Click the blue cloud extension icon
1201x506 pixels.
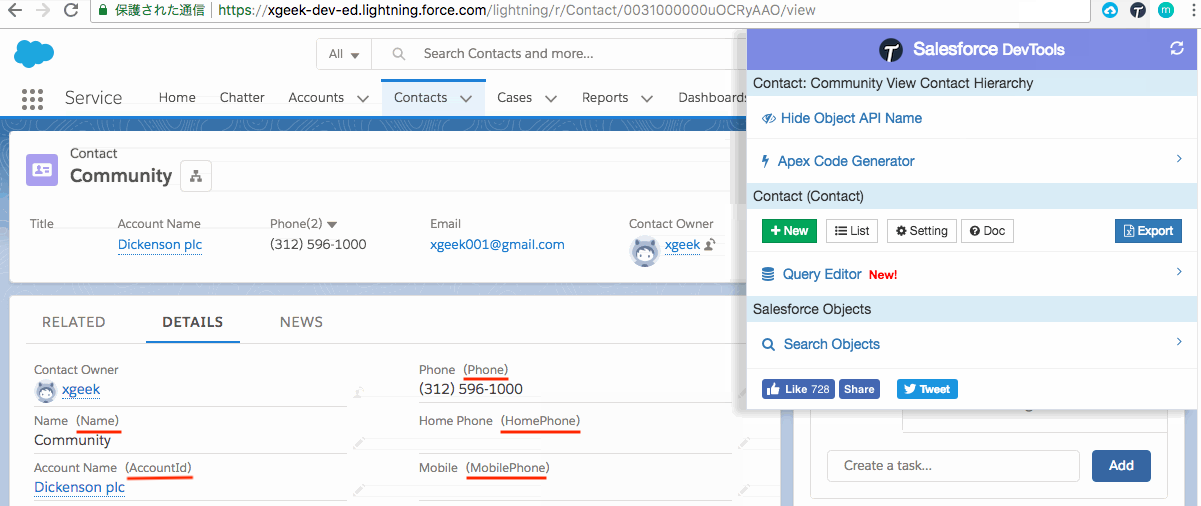click(x=1110, y=10)
